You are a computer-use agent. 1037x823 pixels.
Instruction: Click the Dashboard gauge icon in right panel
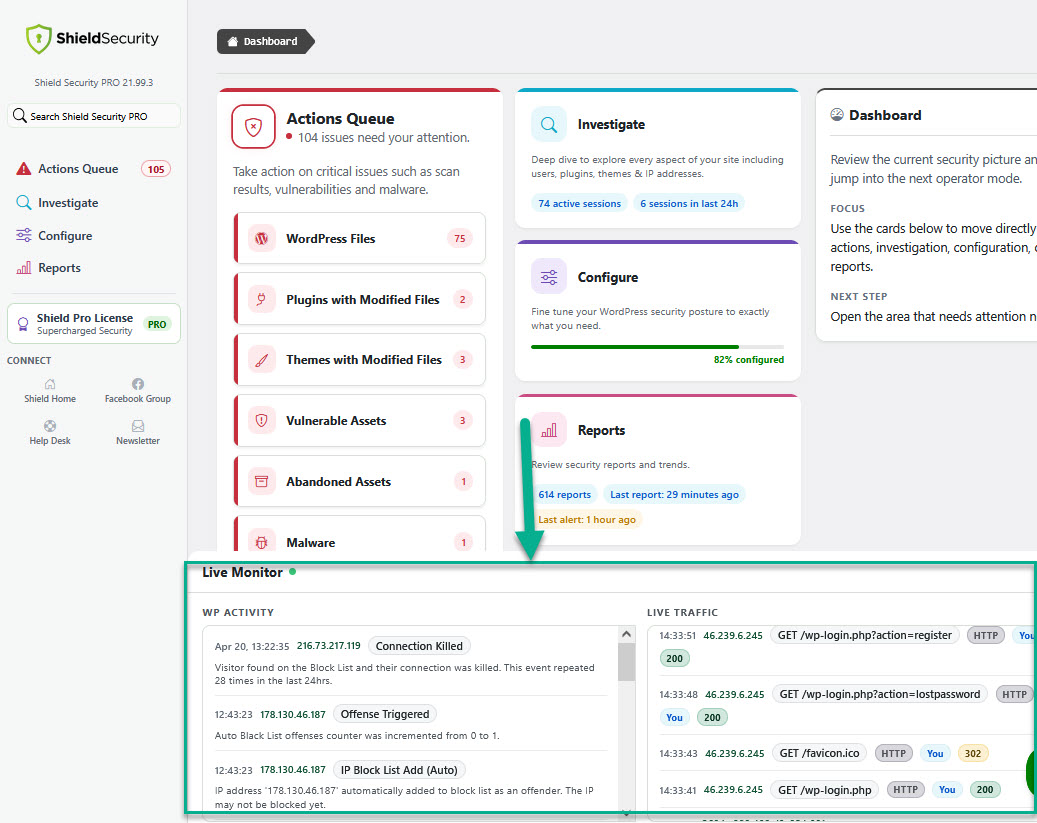coord(837,114)
